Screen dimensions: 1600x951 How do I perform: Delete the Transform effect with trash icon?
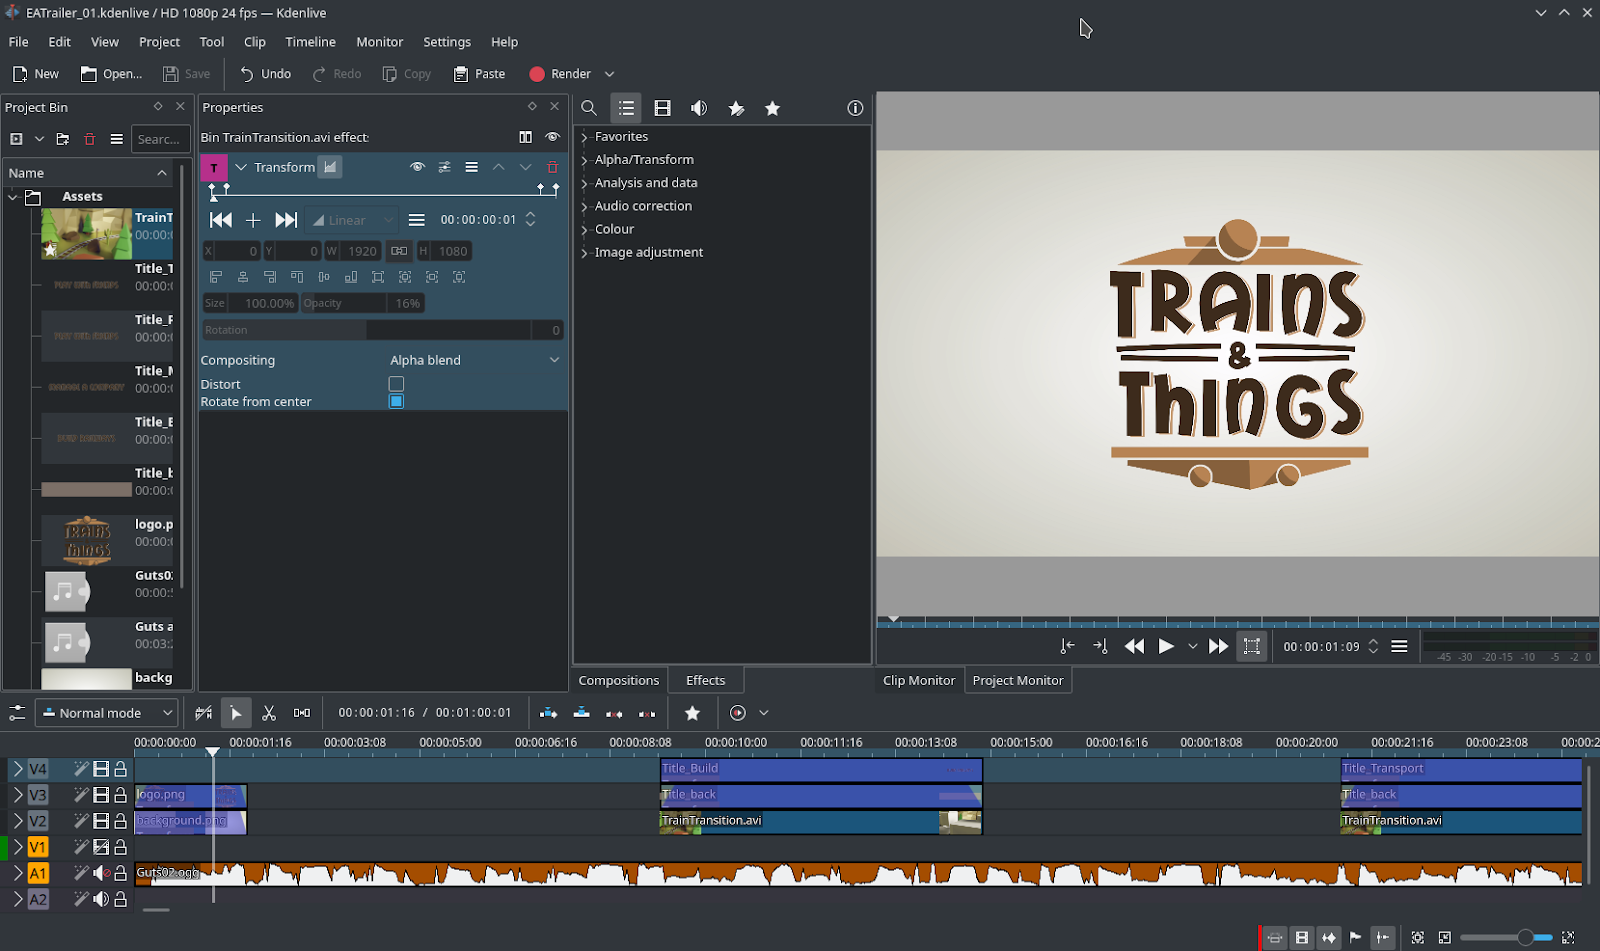pos(552,167)
